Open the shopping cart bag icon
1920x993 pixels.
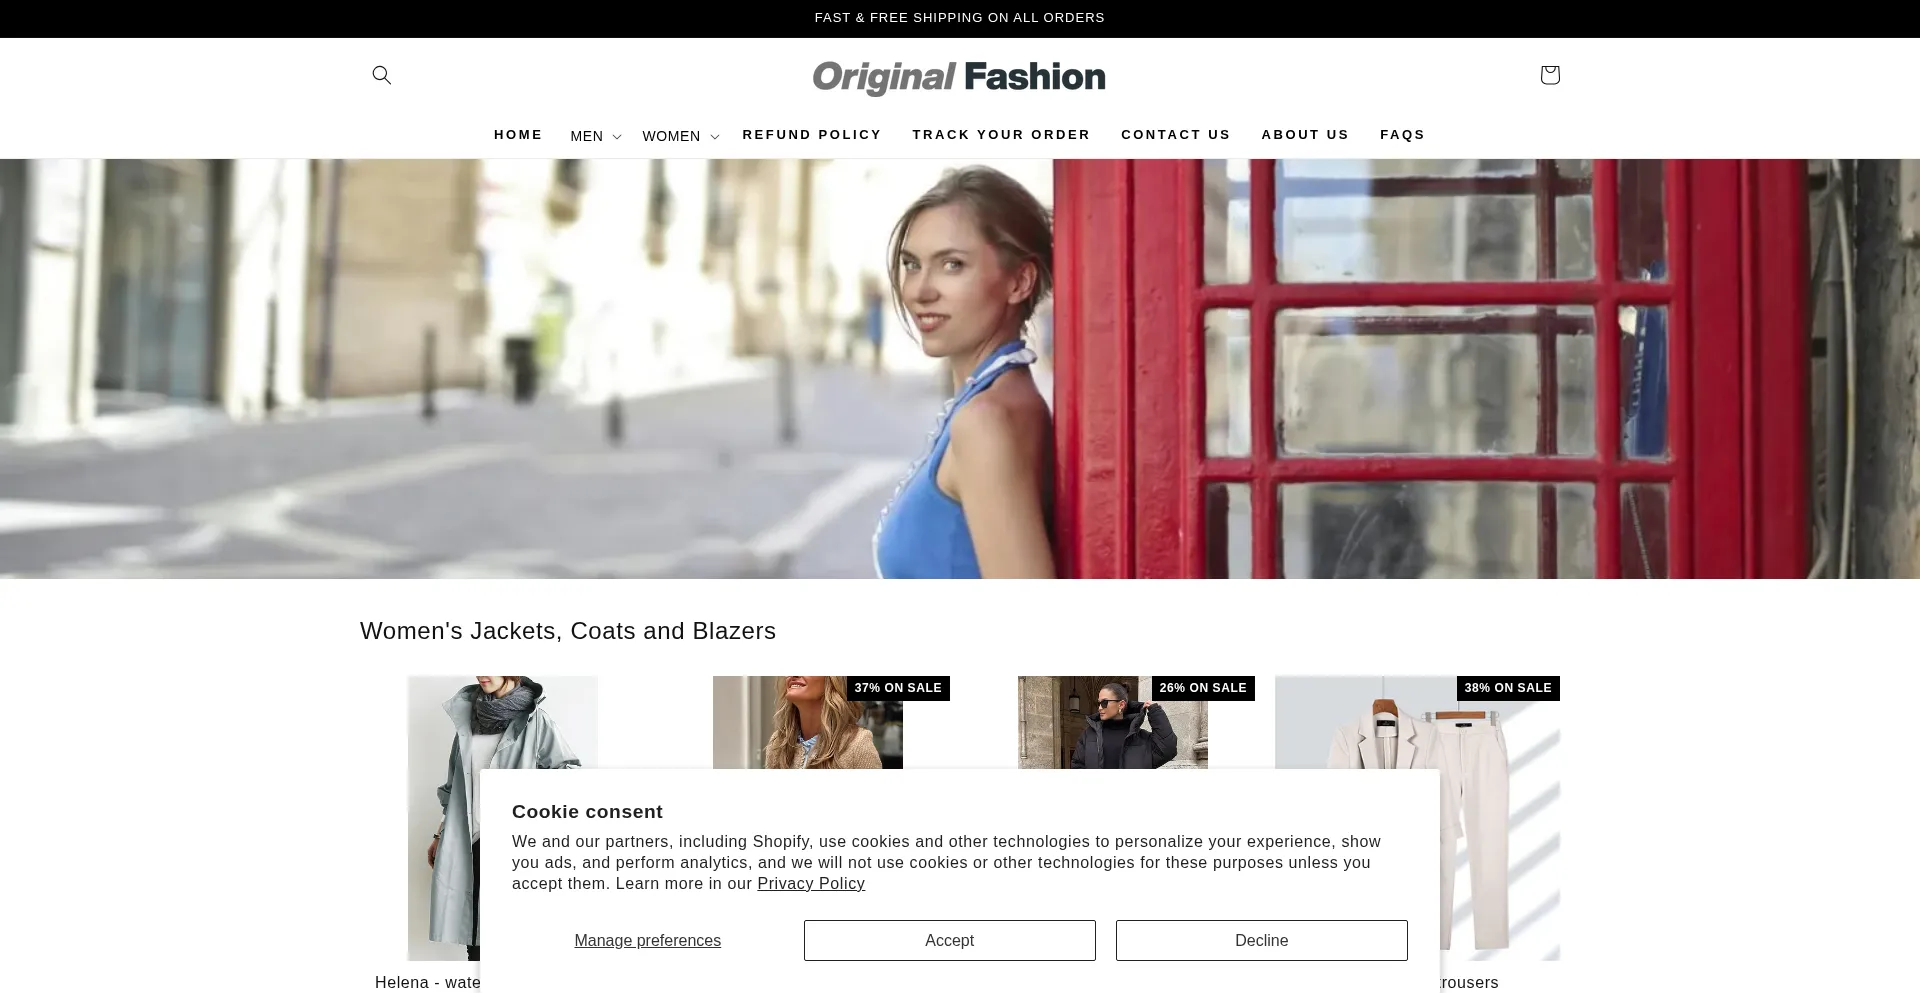tap(1549, 75)
